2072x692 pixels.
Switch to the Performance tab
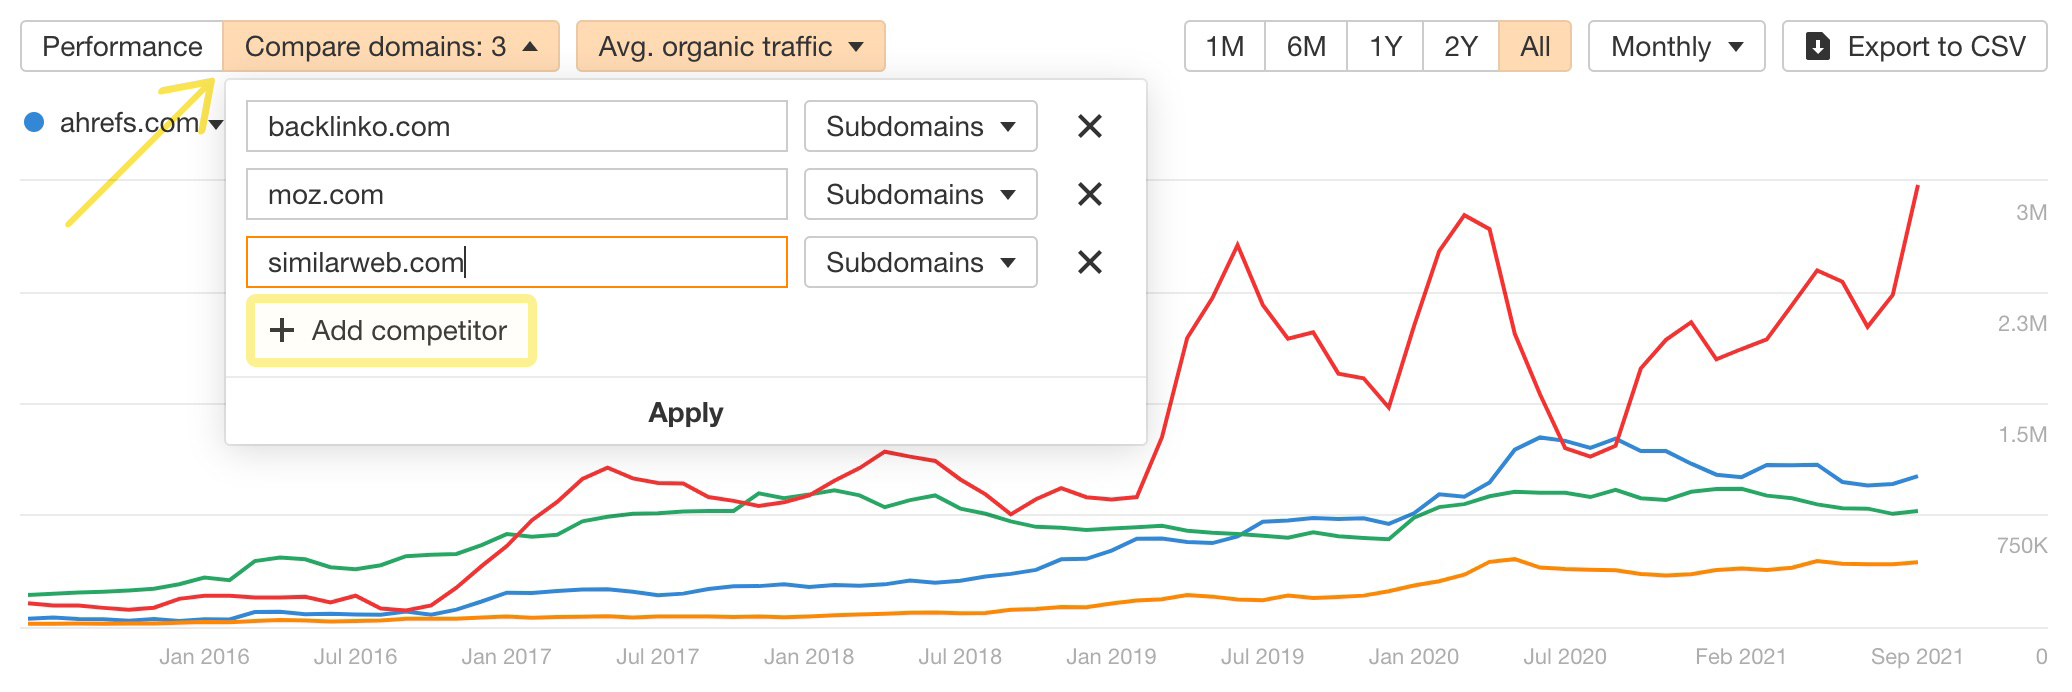(122, 47)
